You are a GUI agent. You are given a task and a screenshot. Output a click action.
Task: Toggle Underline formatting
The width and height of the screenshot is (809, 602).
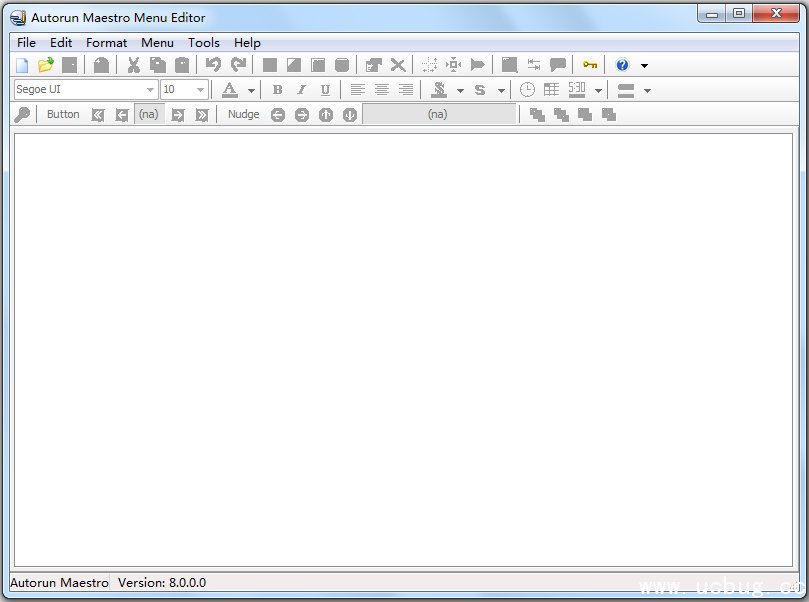pyautogui.click(x=325, y=90)
